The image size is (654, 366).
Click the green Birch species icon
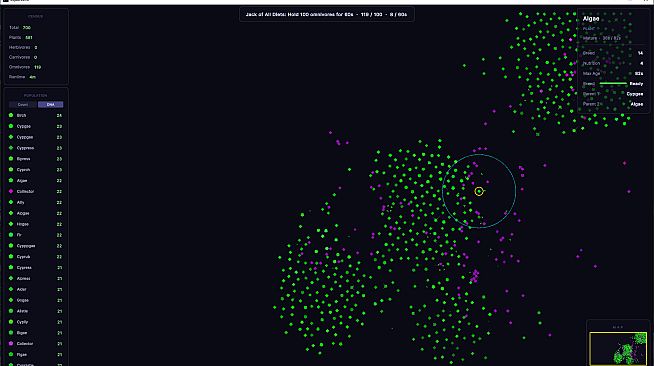[11, 115]
